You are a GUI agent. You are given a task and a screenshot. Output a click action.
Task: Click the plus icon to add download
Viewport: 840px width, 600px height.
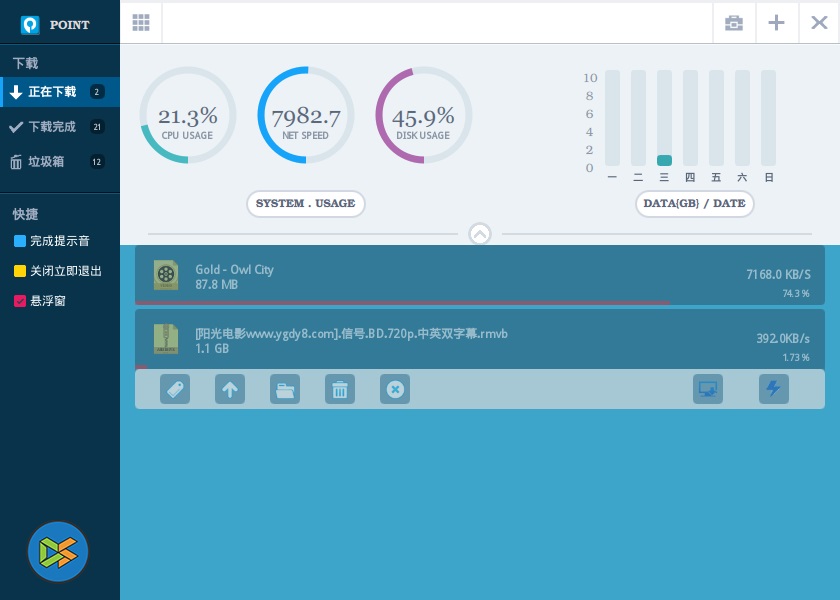click(776, 23)
